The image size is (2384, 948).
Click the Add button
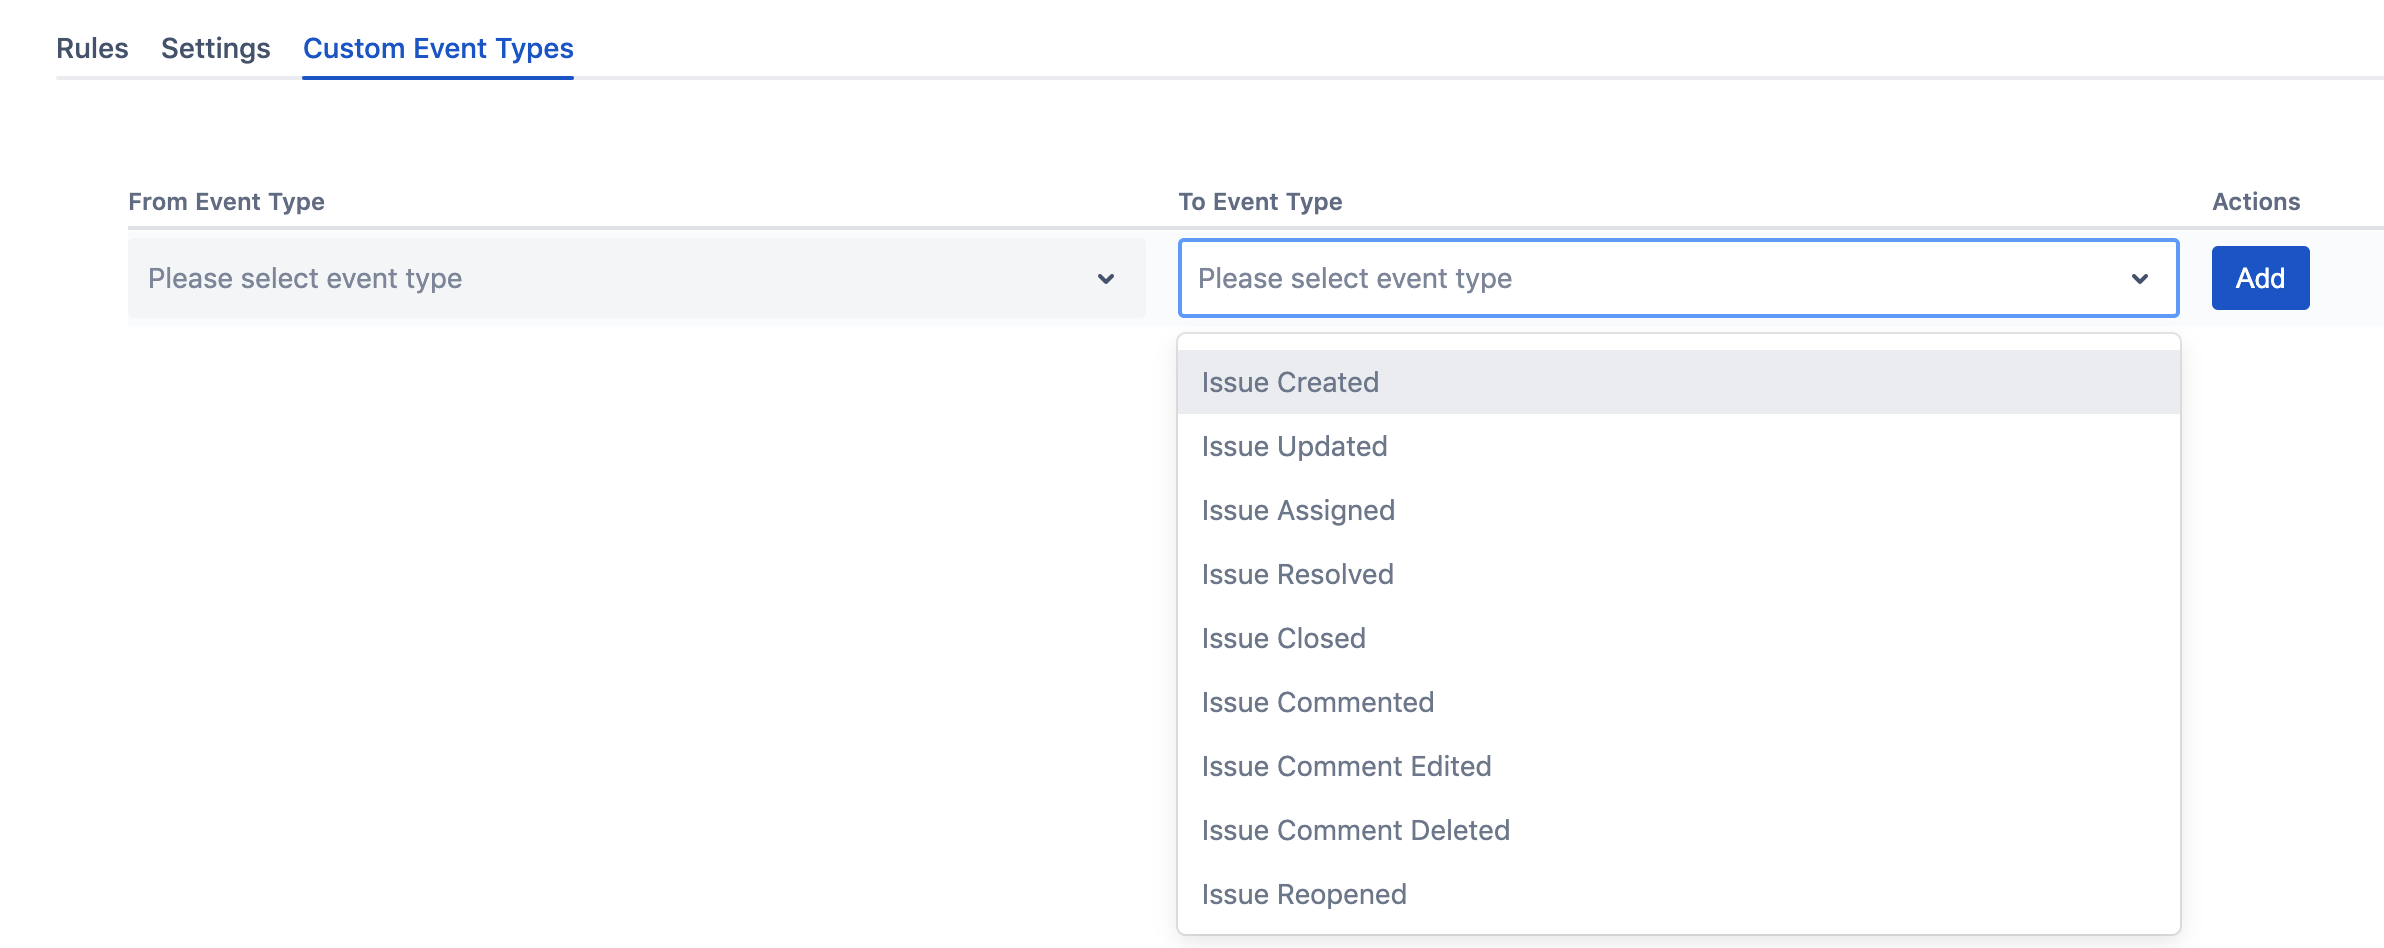click(x=2260, y=278)
